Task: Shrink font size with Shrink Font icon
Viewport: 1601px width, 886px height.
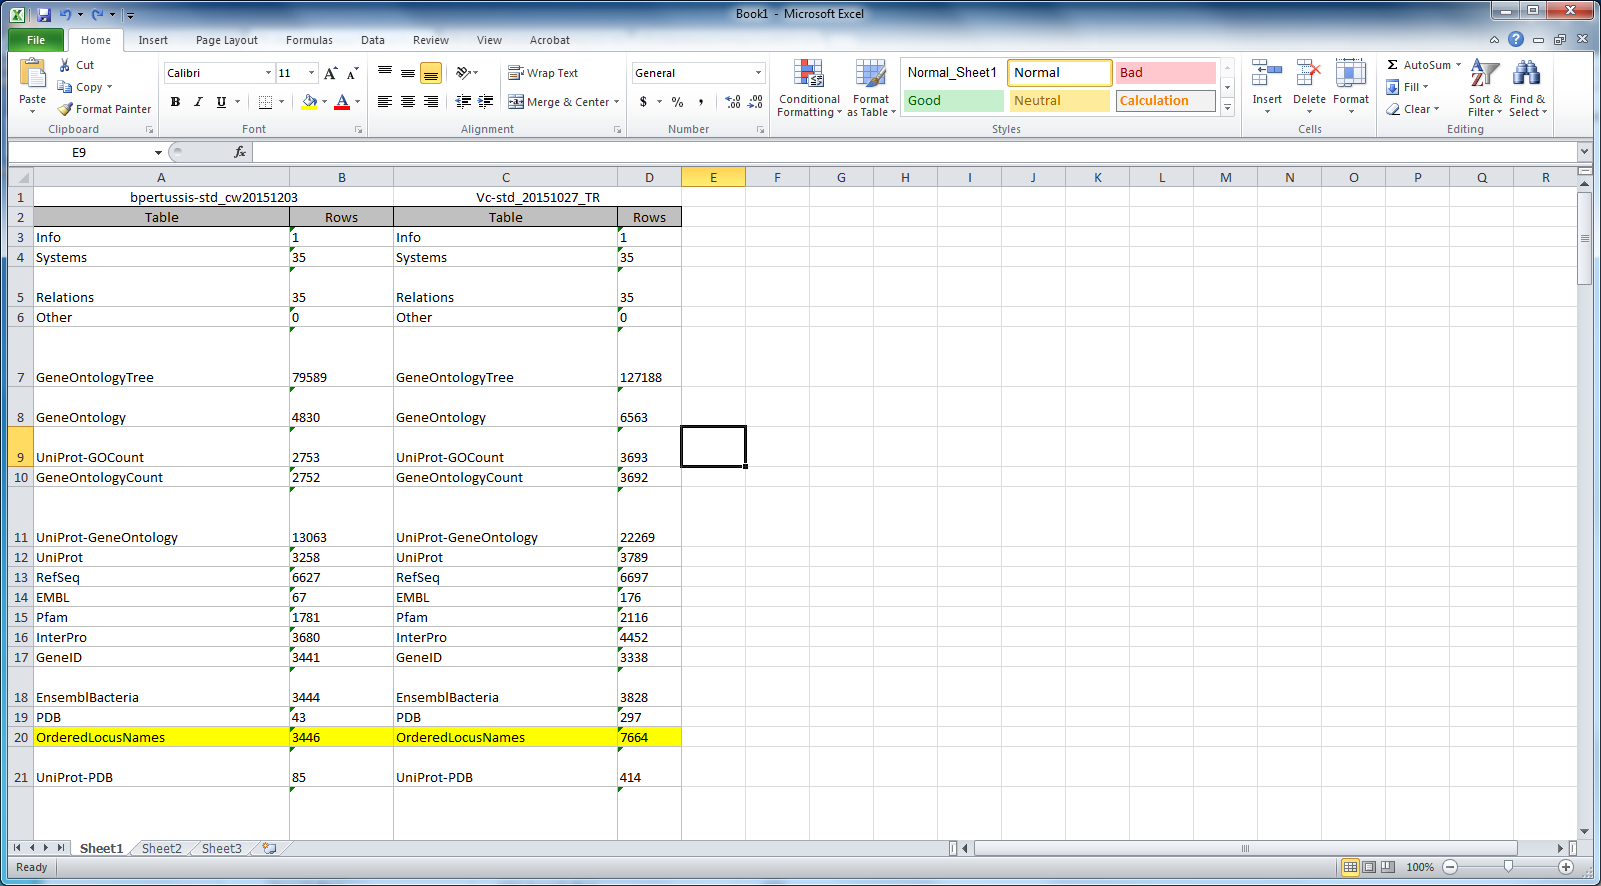Action: coord(352,73)
